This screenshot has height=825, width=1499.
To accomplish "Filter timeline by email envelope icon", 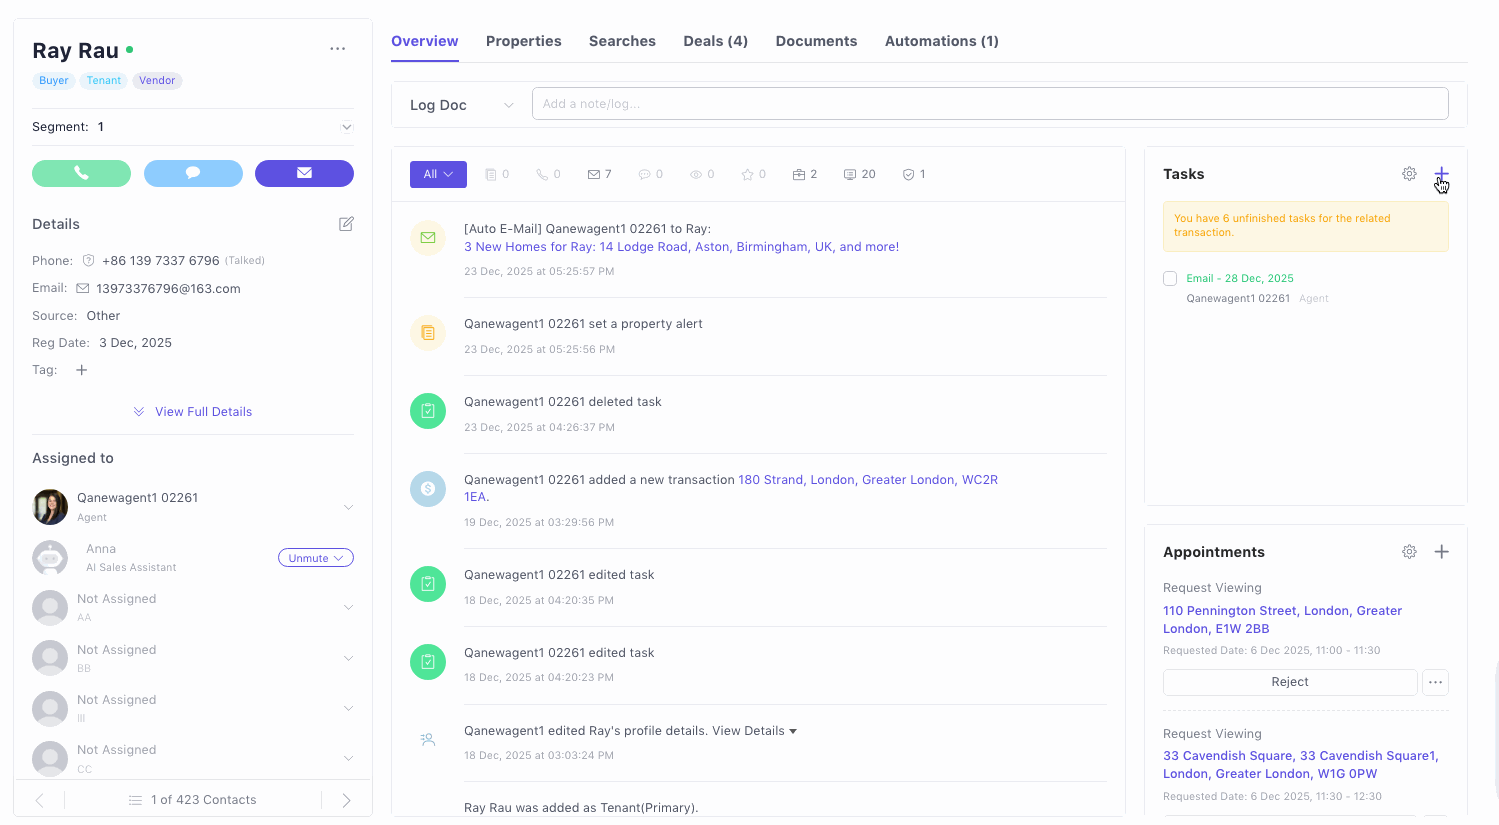I will [599, 174].
